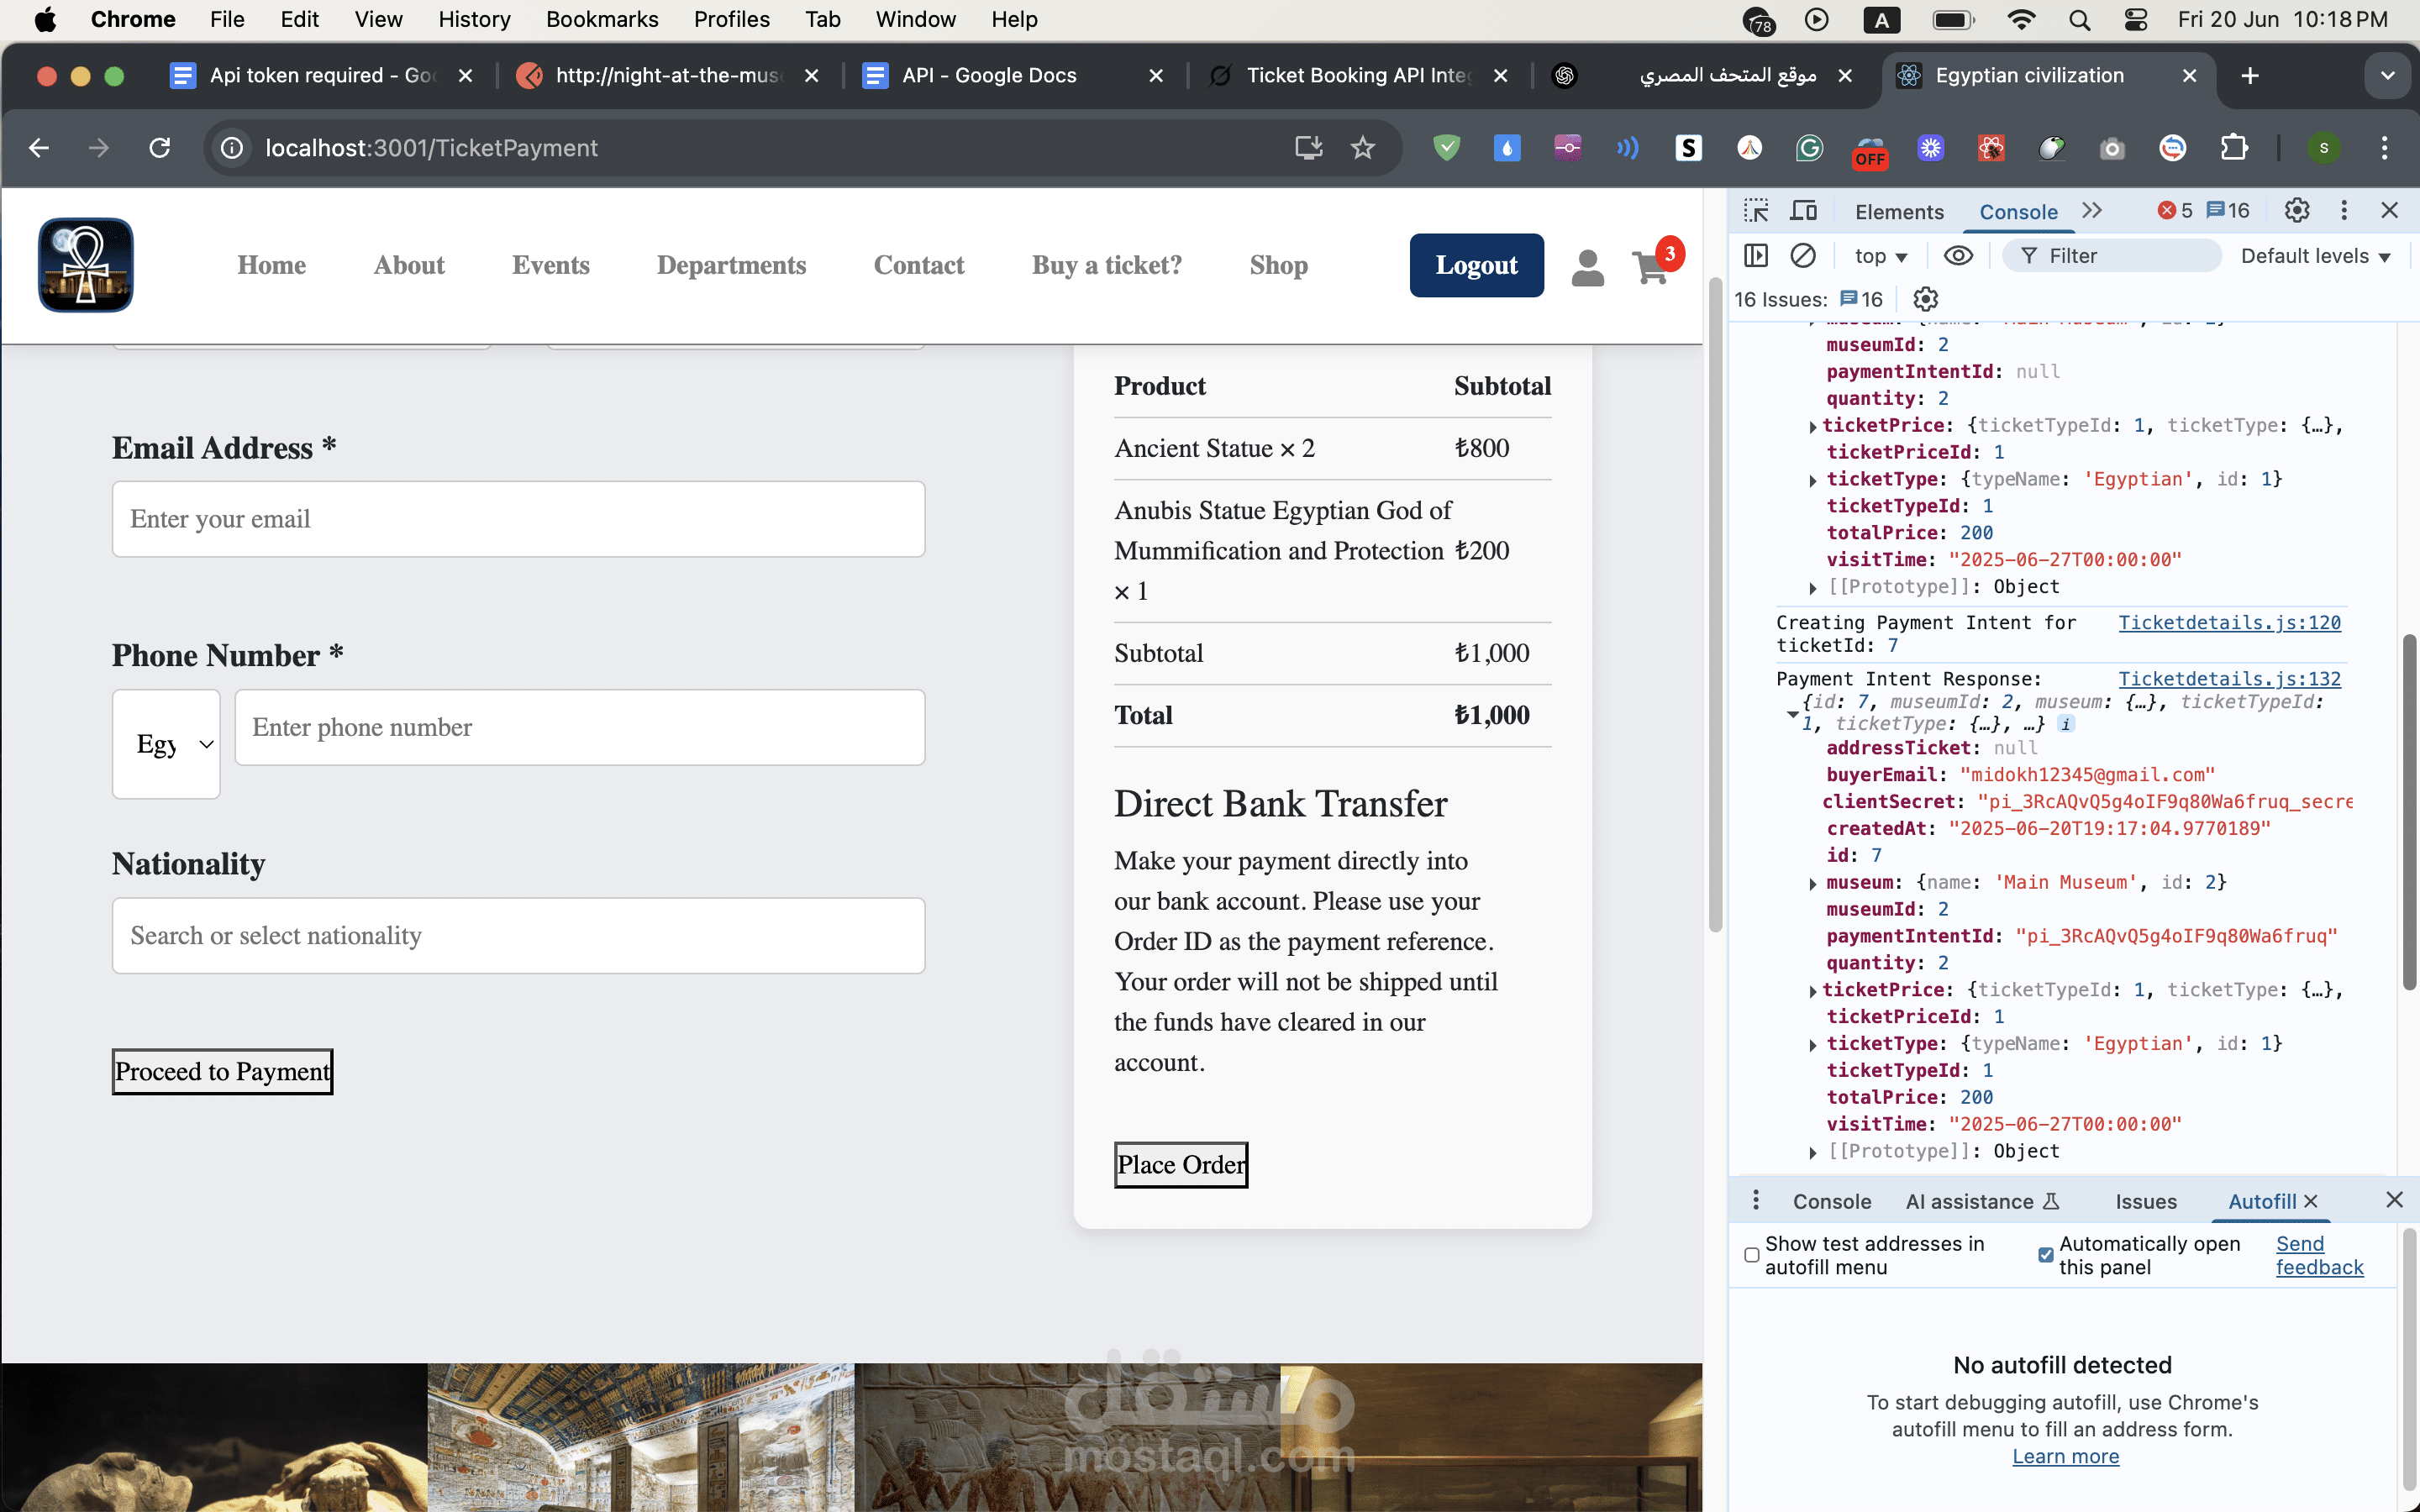
Task: Open the drawer three-dot menu in DevTools
Action: click(1756, 1200)
